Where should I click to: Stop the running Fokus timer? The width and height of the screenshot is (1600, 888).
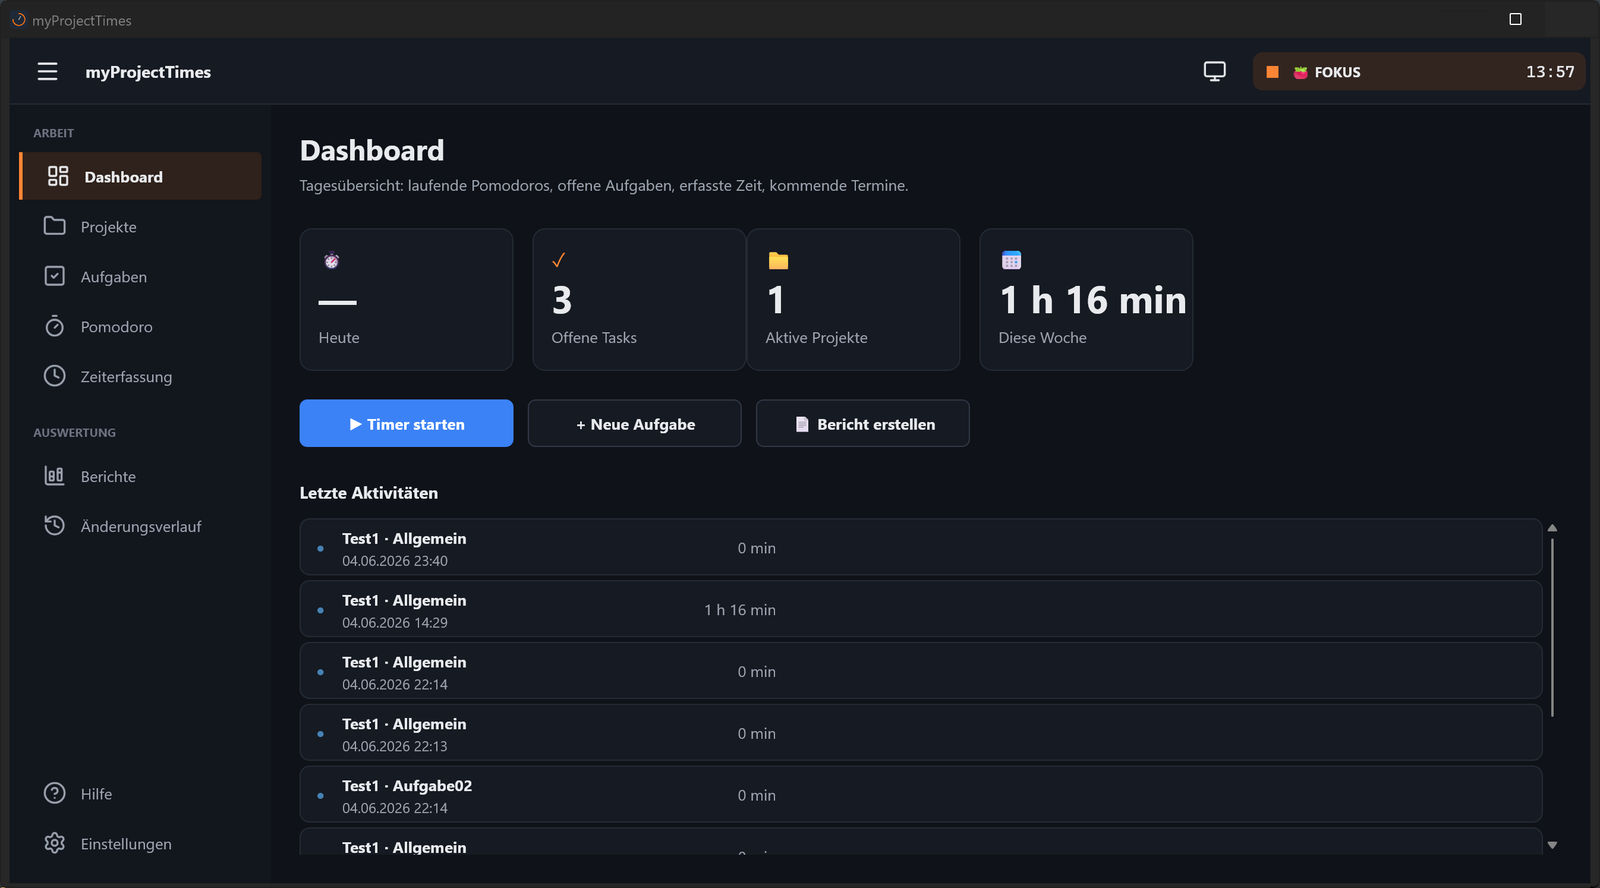(1272, 72)
